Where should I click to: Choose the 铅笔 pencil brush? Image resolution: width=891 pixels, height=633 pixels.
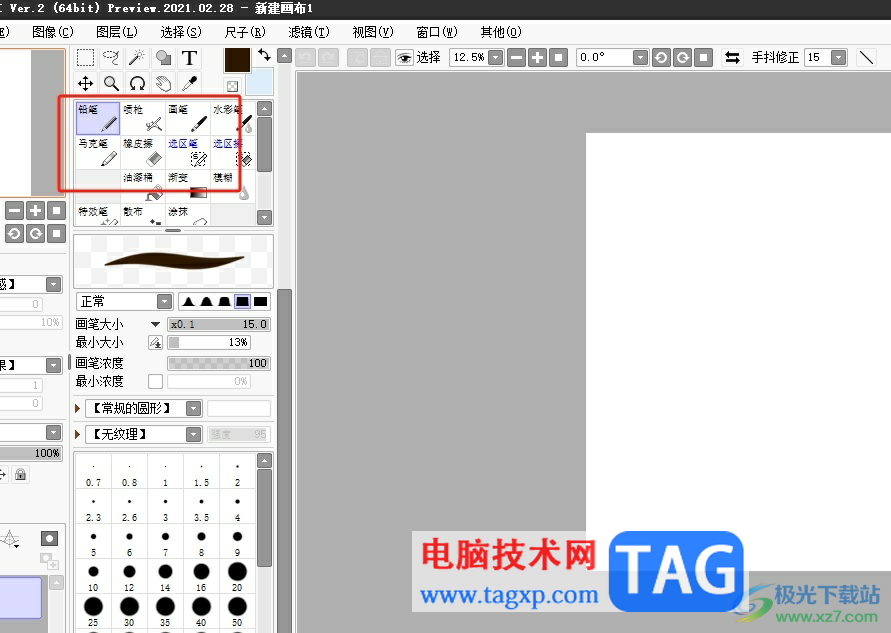click(97, 118)
